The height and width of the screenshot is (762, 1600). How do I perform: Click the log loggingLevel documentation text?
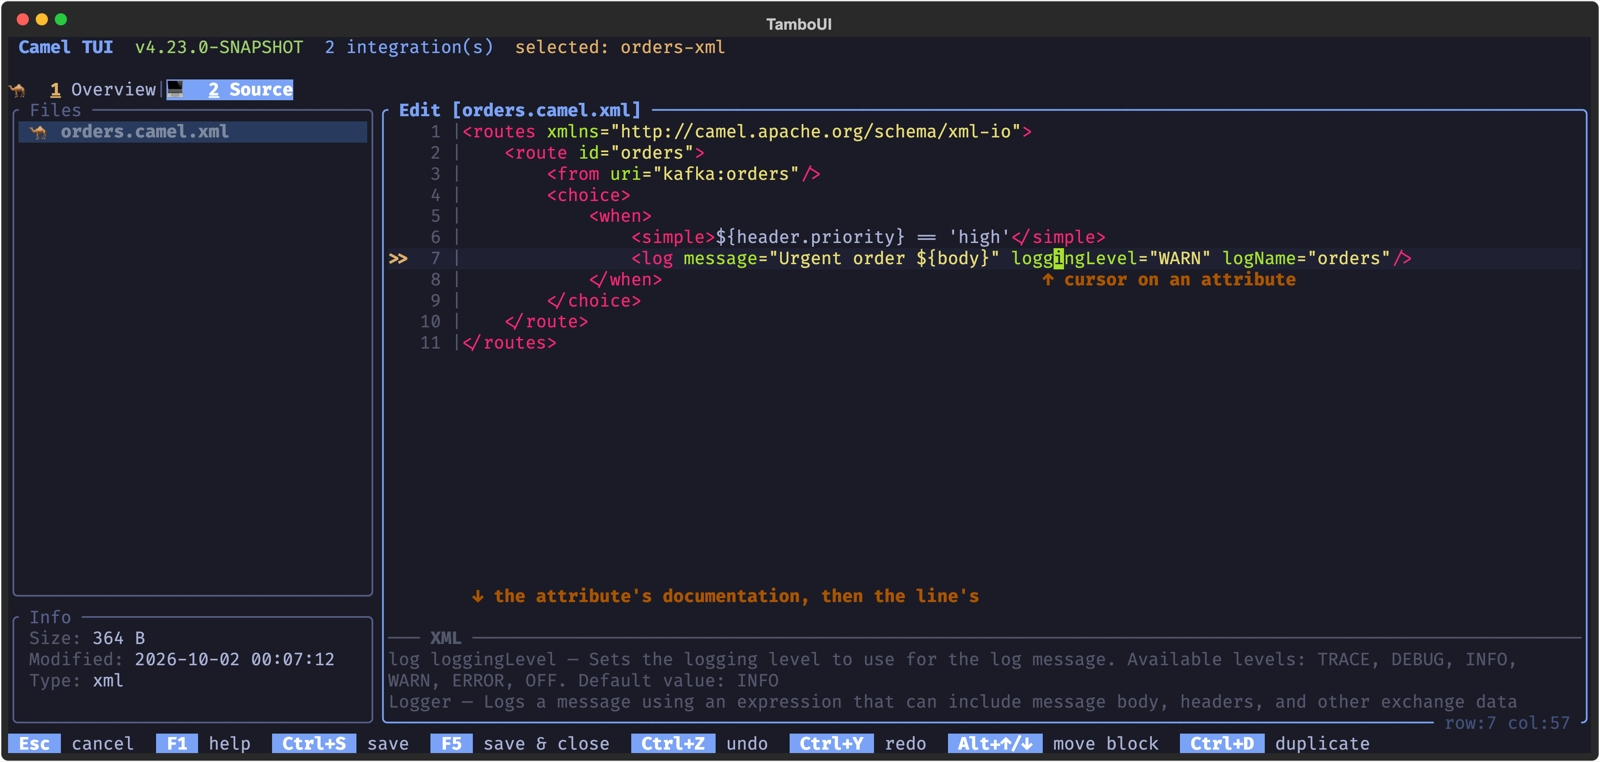953,670
